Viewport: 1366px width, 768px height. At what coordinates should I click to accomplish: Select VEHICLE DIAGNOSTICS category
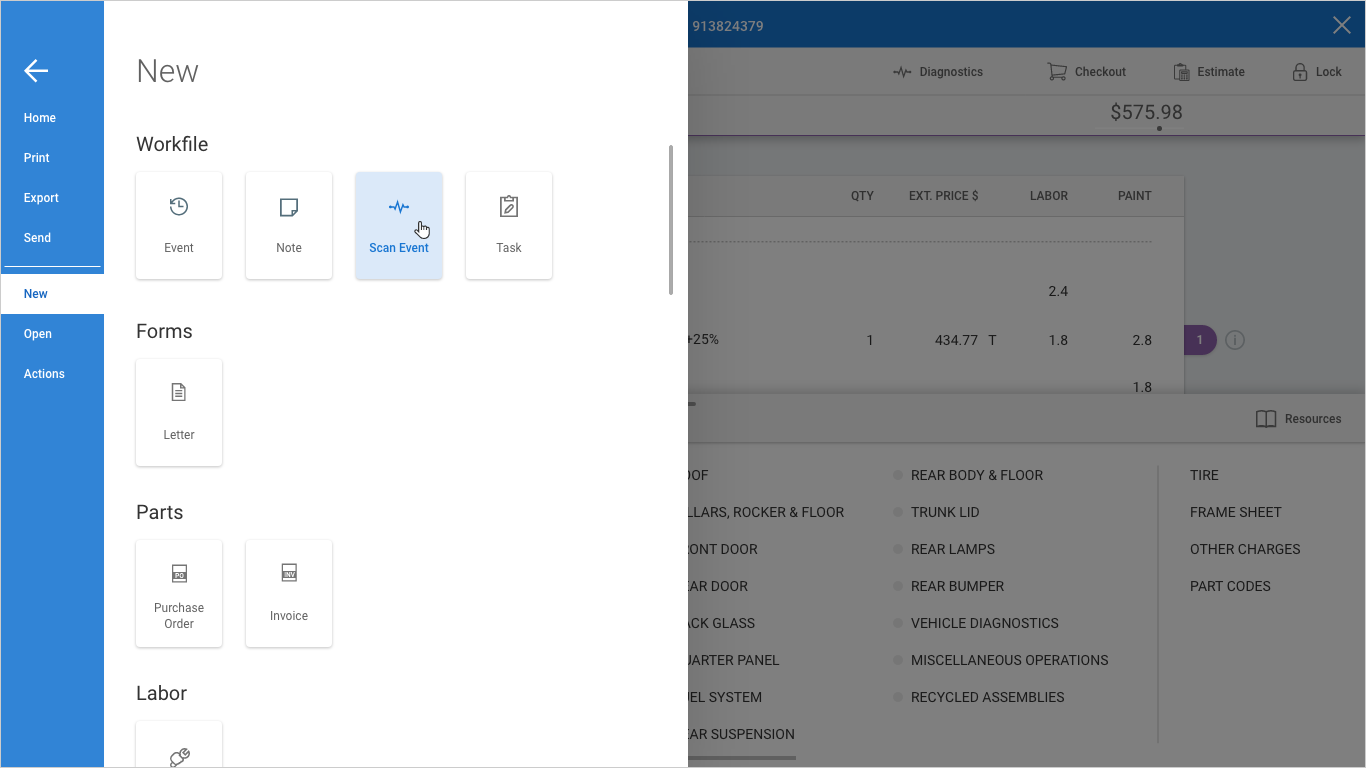click(984, 623)
